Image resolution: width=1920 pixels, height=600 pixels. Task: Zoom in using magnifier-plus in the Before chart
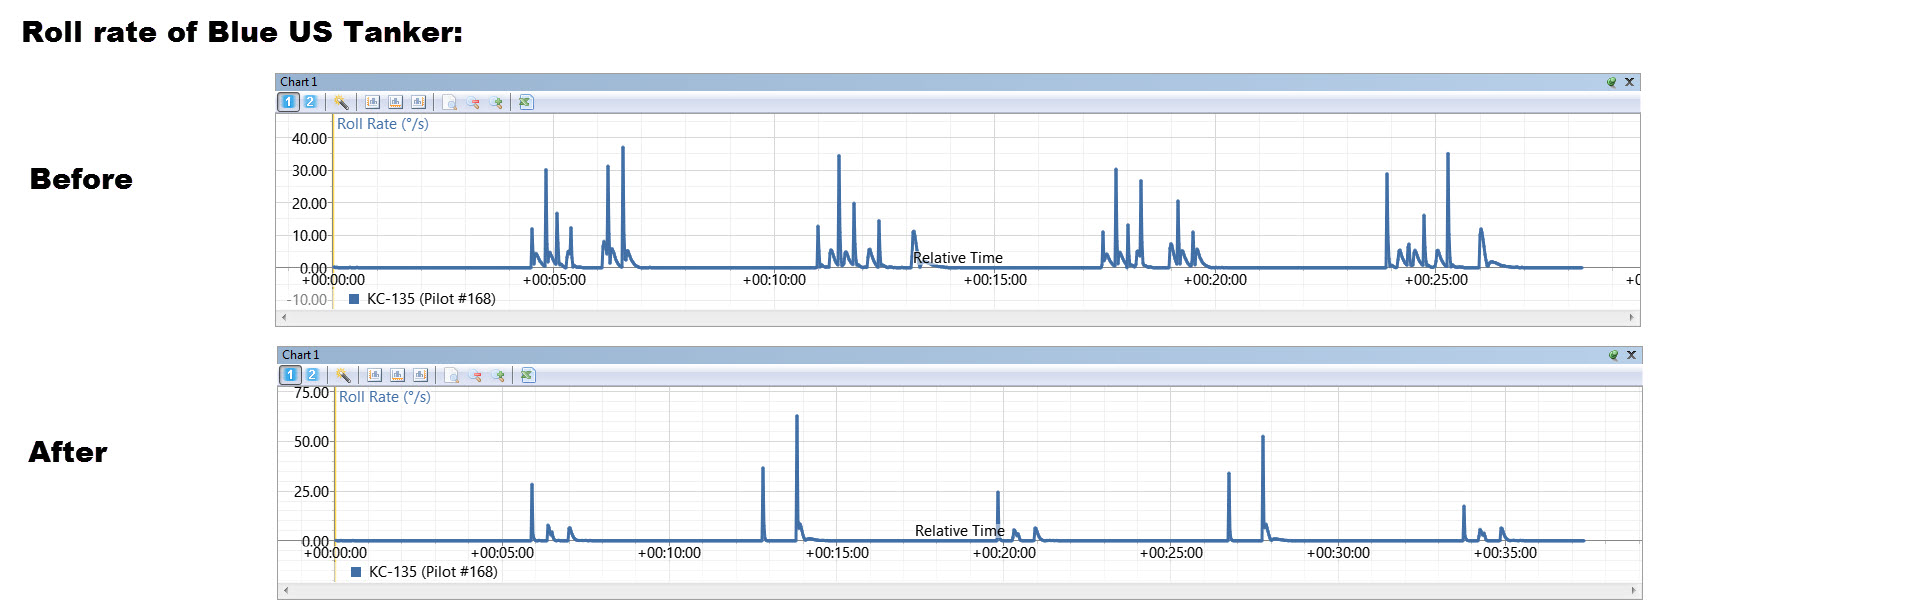click(496, 102)
